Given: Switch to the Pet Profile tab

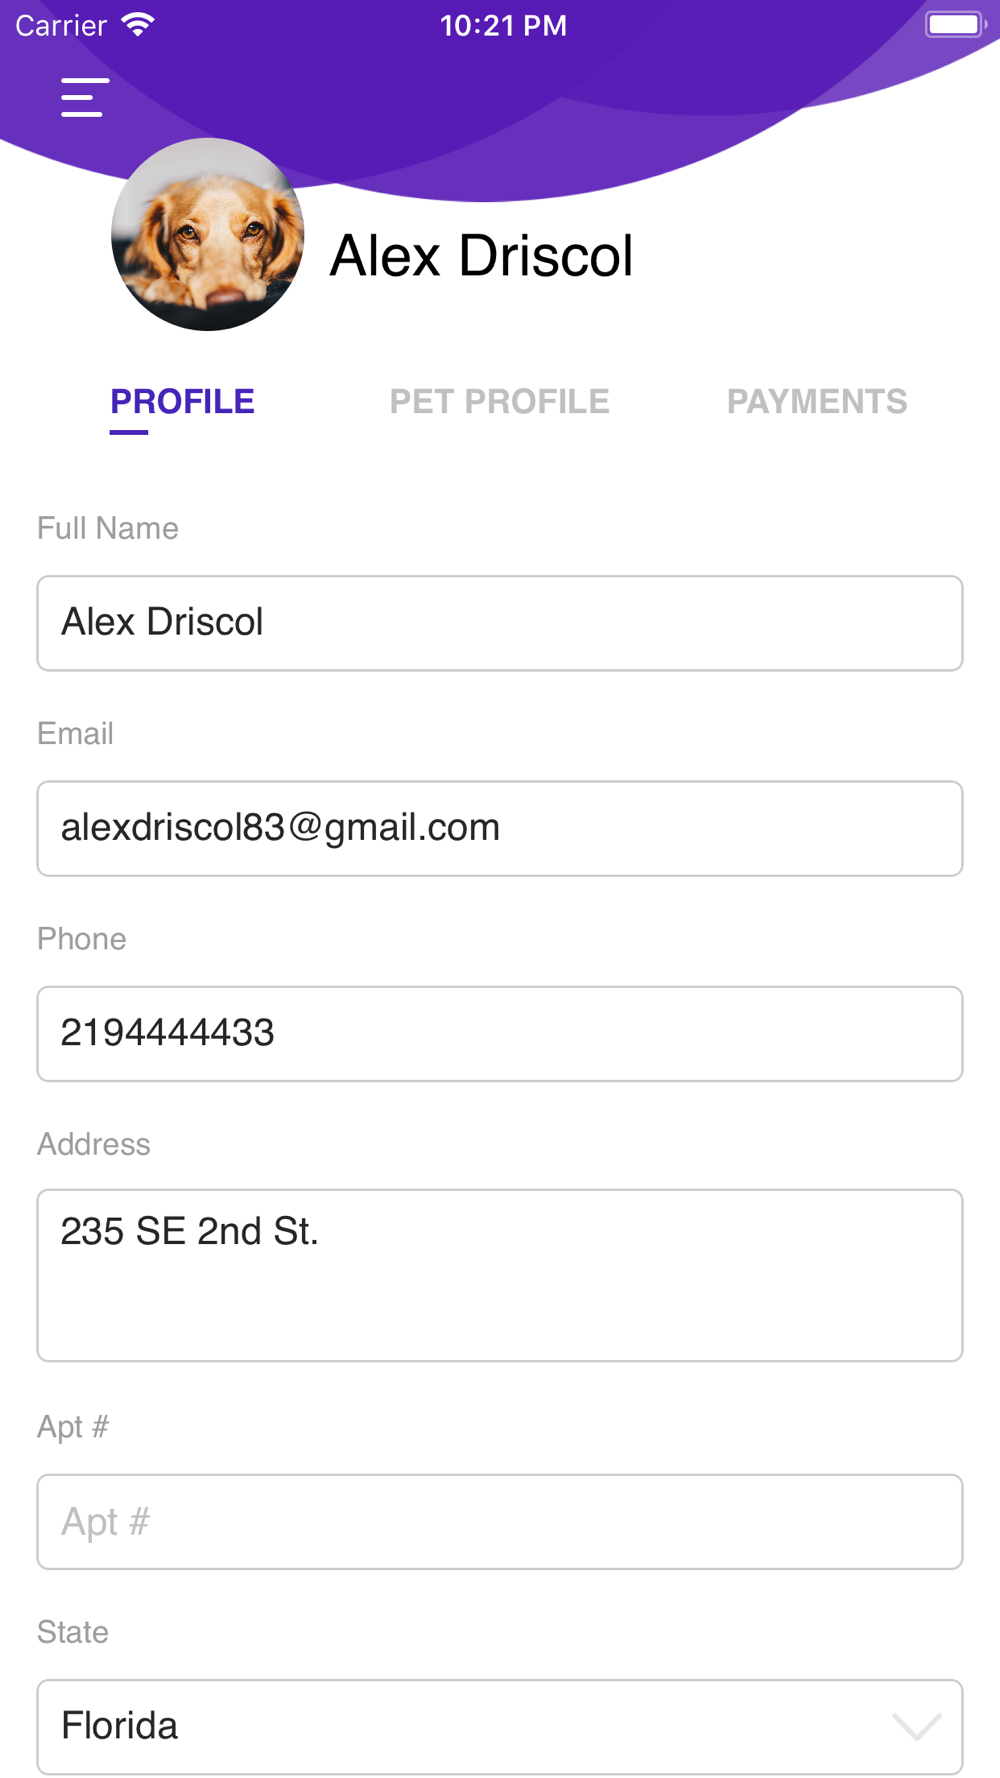Looking at the screenshot, I should click(x=499, y=402).
